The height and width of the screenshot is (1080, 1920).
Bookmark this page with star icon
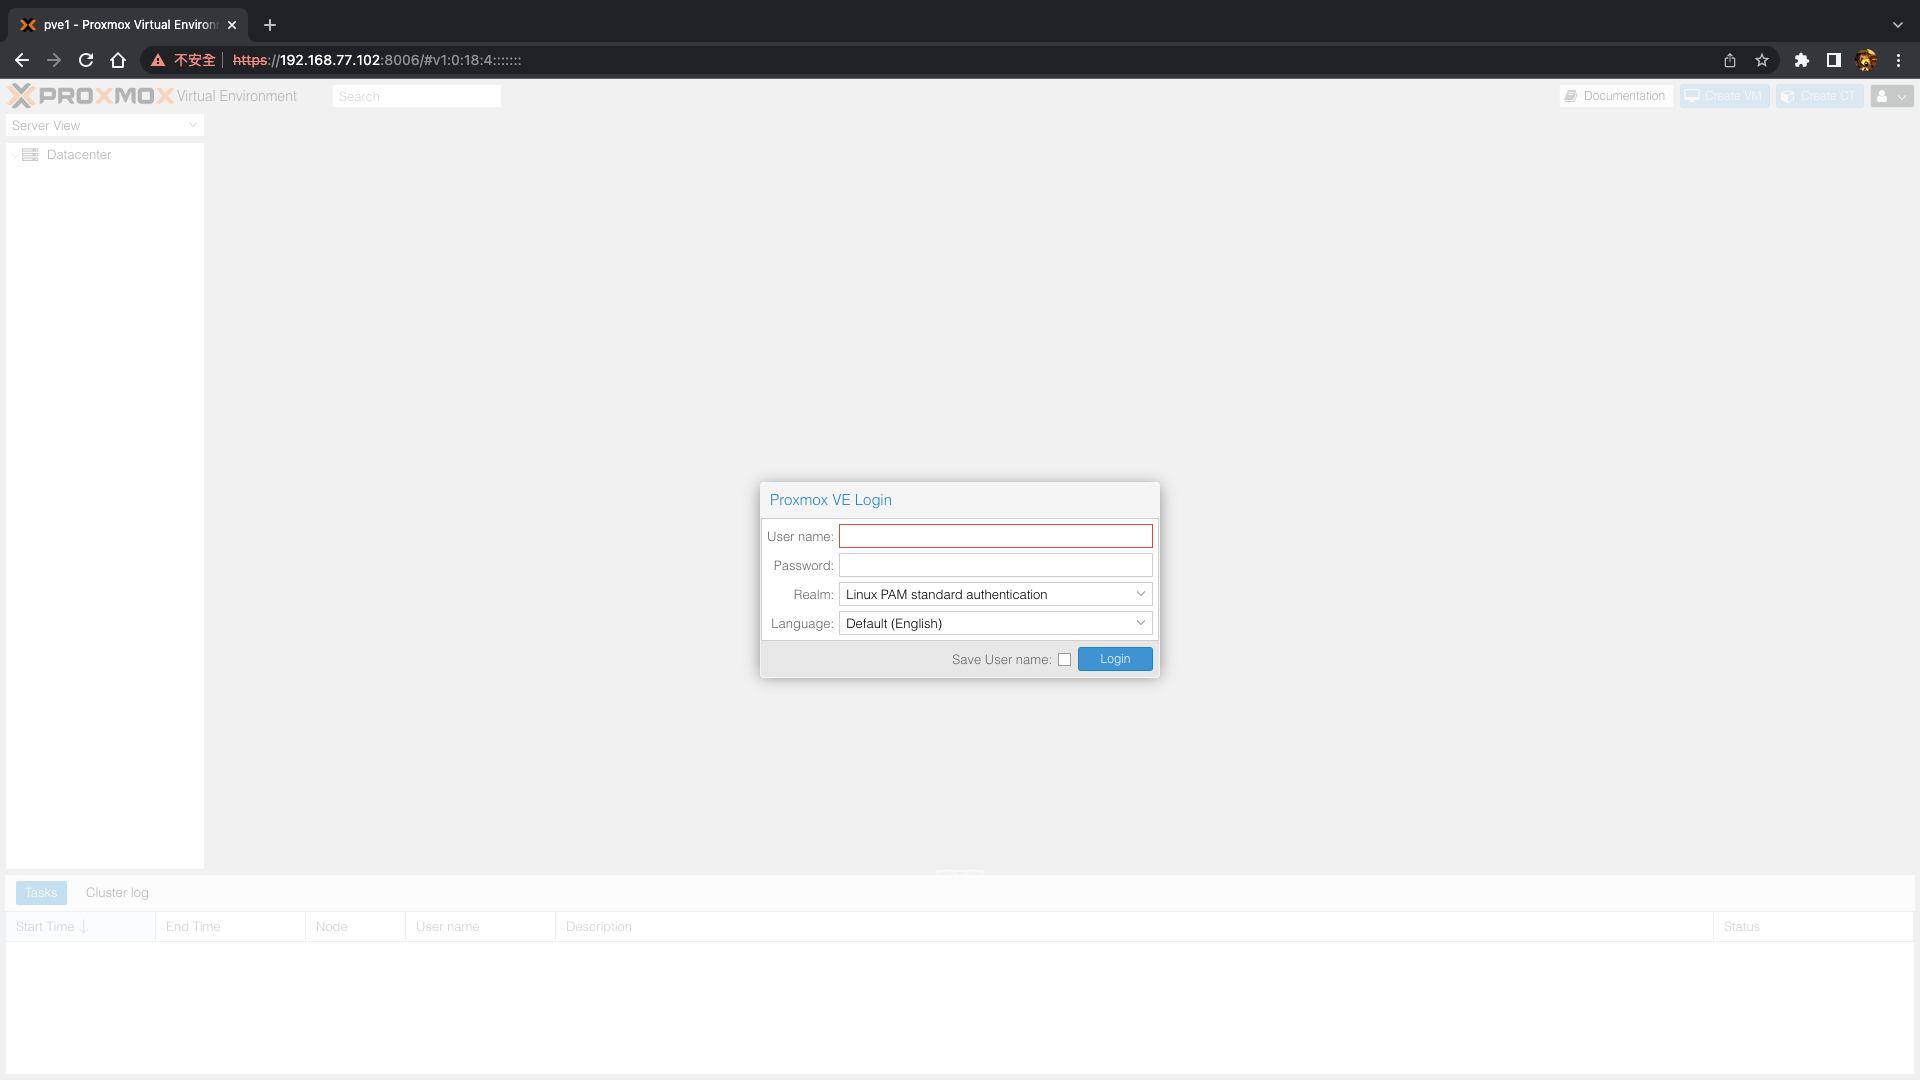tap(1762, 60)
